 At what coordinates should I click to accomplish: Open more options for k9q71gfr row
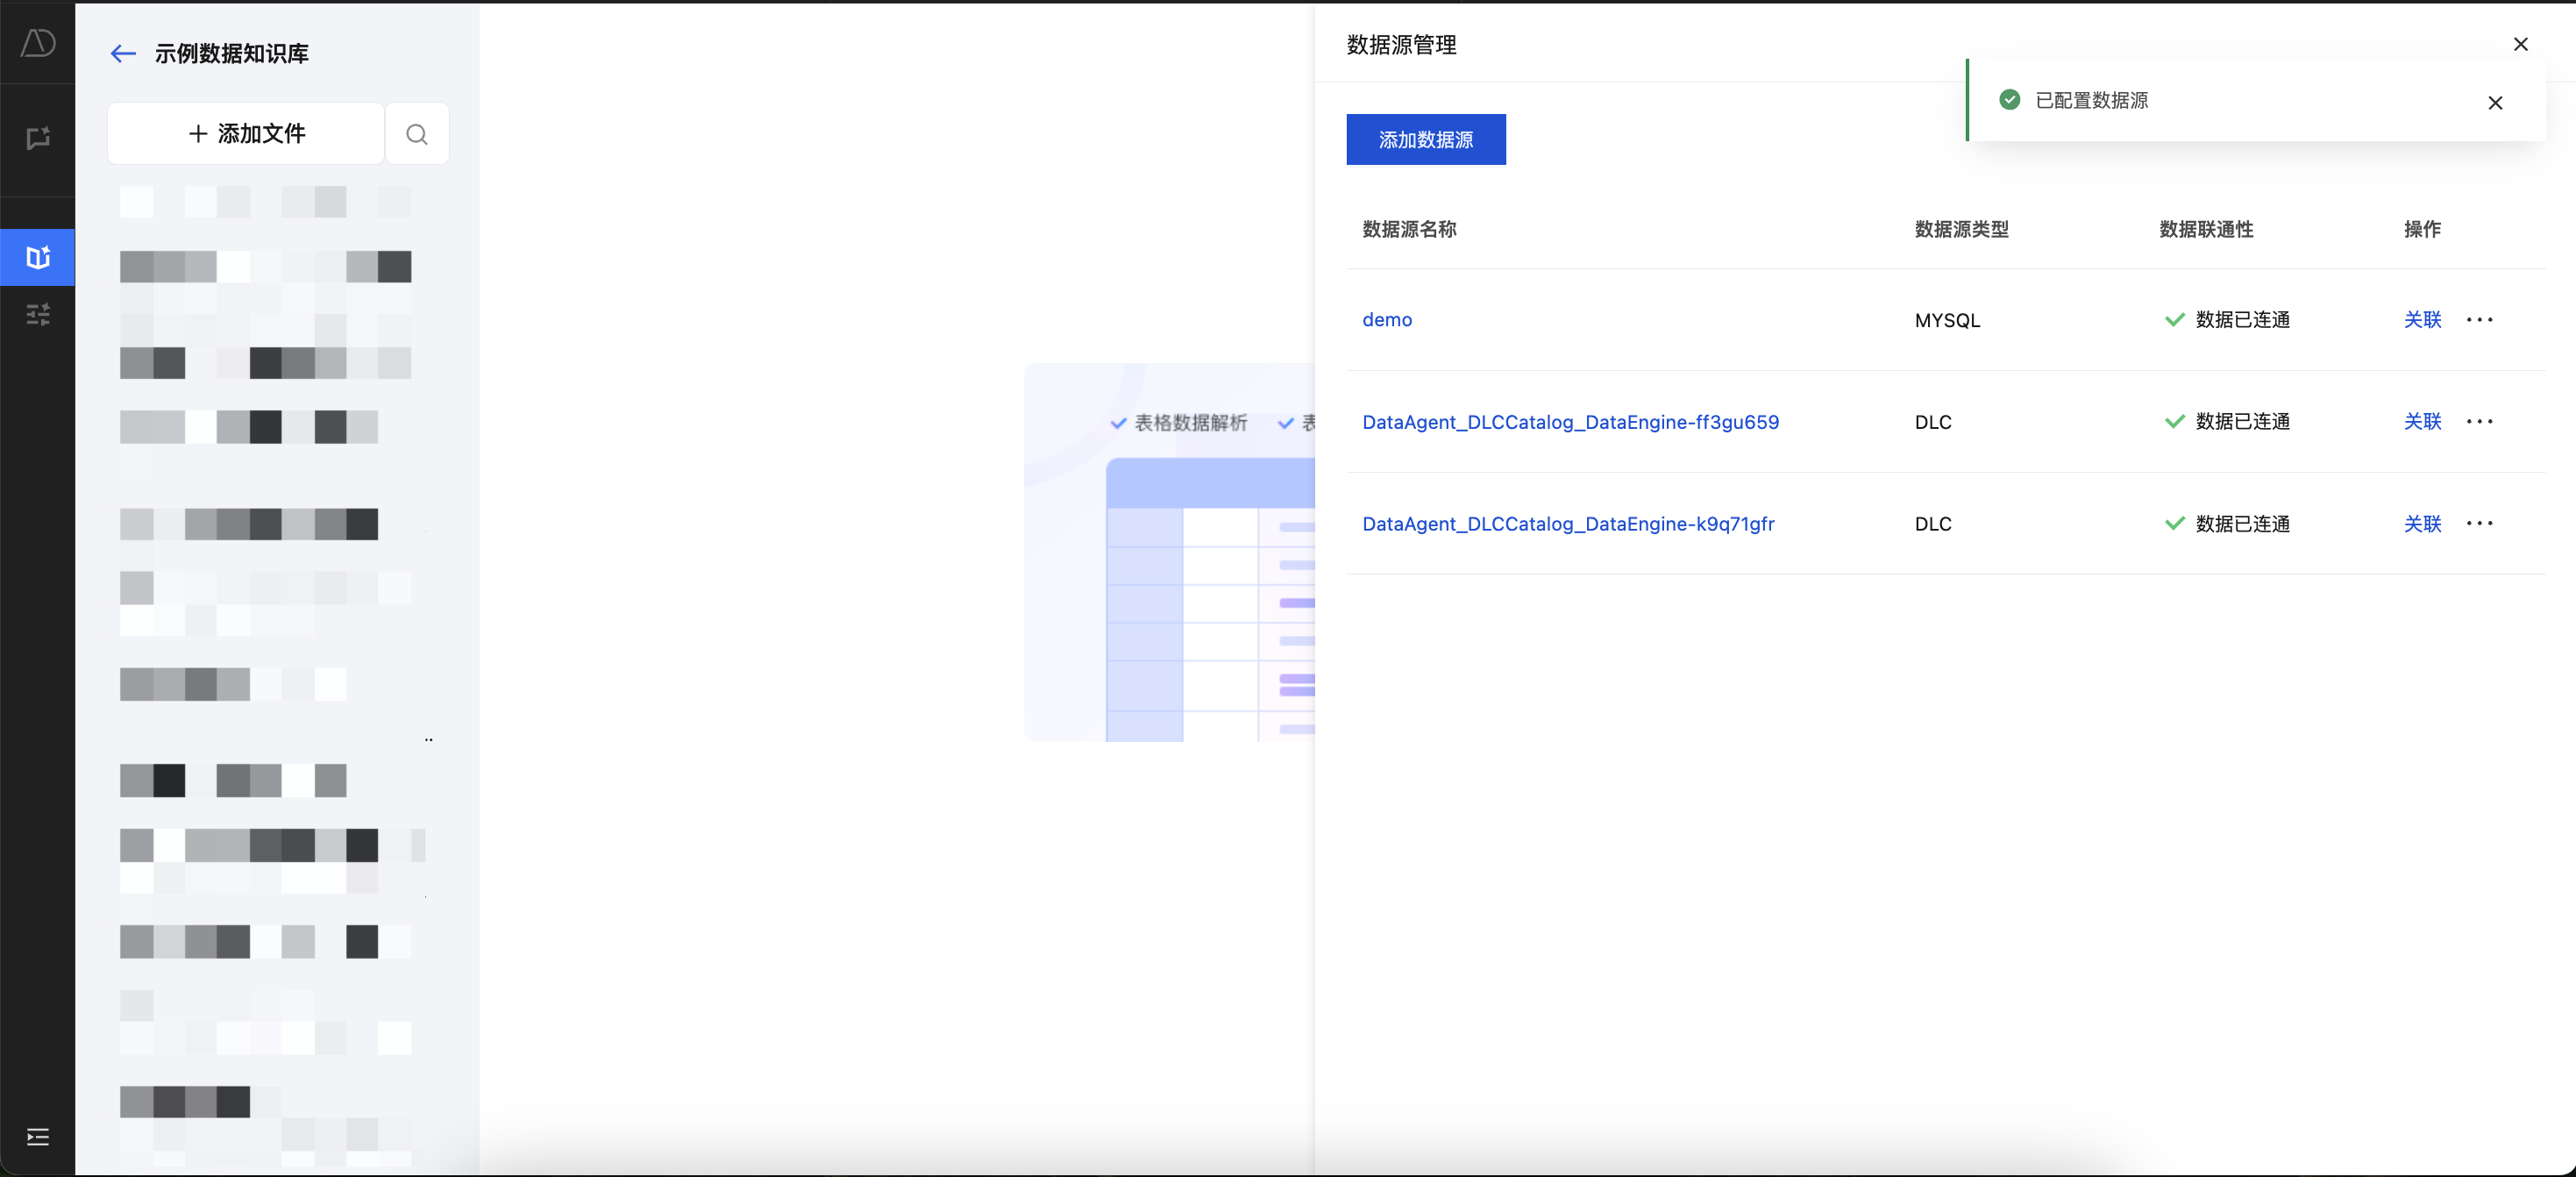click(x=2479, y=524)
